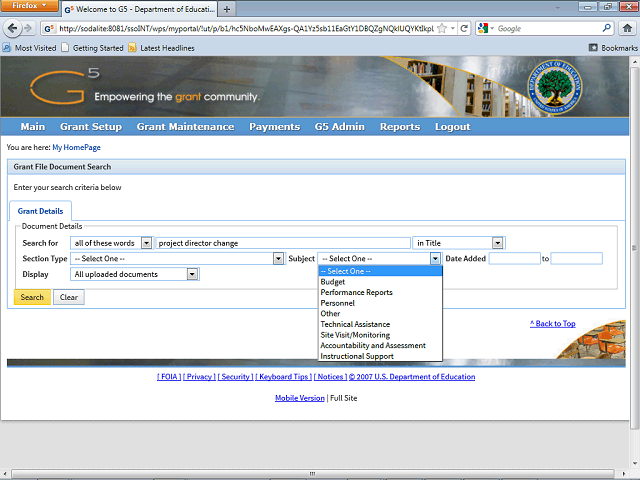Open the Google search engine icon picker
This screenshot has height=480, width=640.
coord(486,28)
